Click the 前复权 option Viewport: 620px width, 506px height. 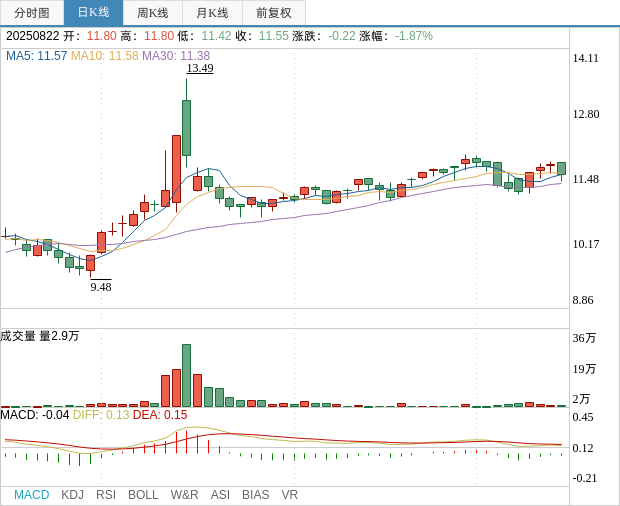click(x=274, y=13)
